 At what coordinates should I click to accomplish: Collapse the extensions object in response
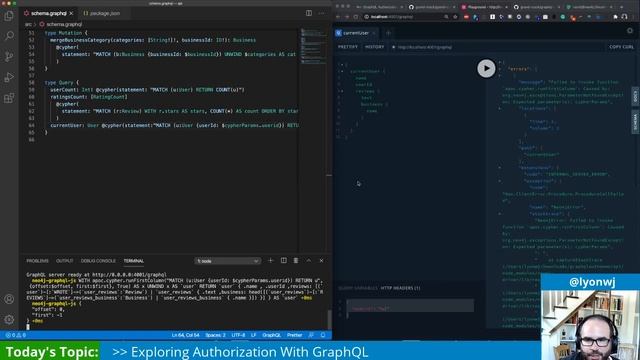tap(500, 168)
